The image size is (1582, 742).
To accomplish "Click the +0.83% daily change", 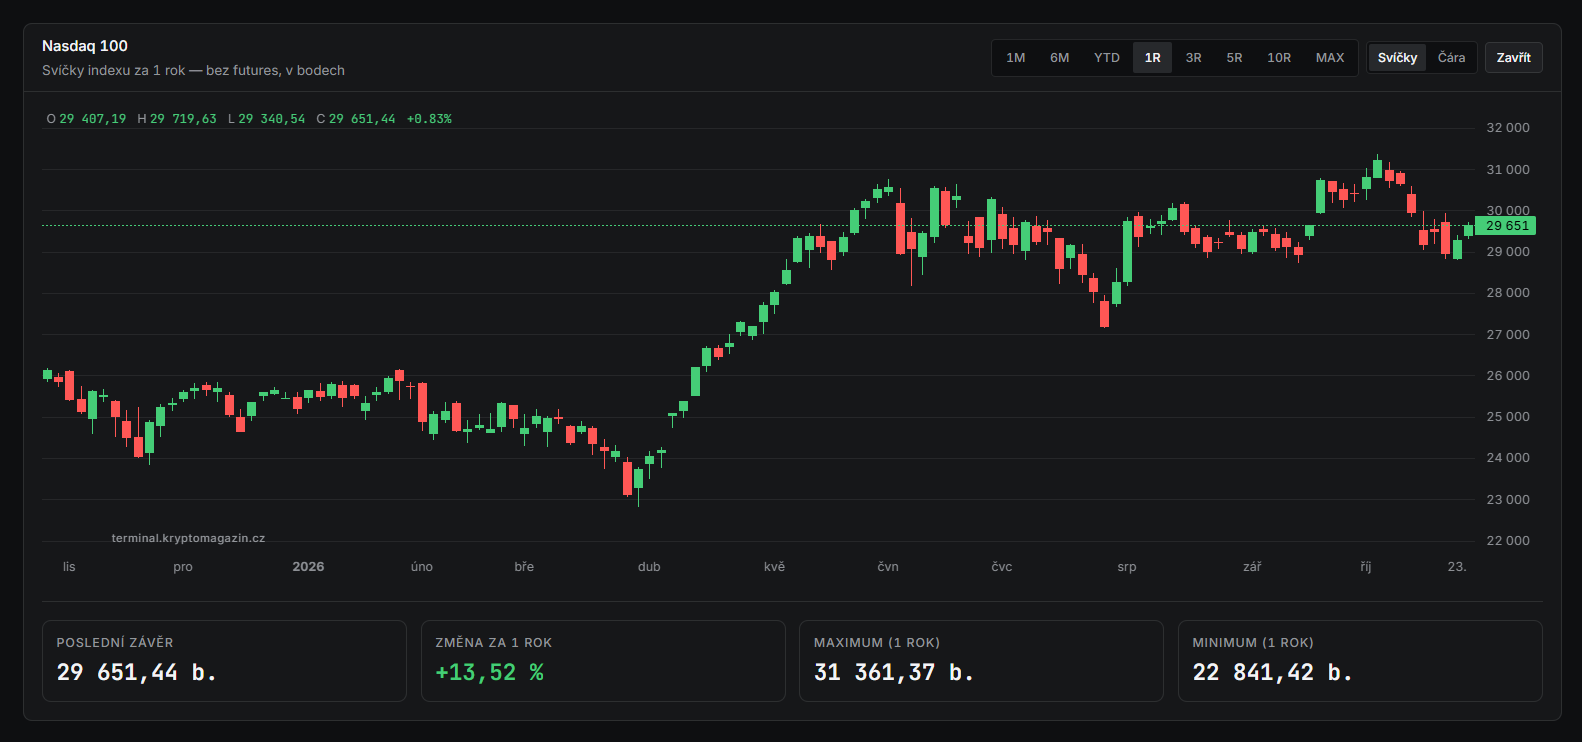I will 429,119.
